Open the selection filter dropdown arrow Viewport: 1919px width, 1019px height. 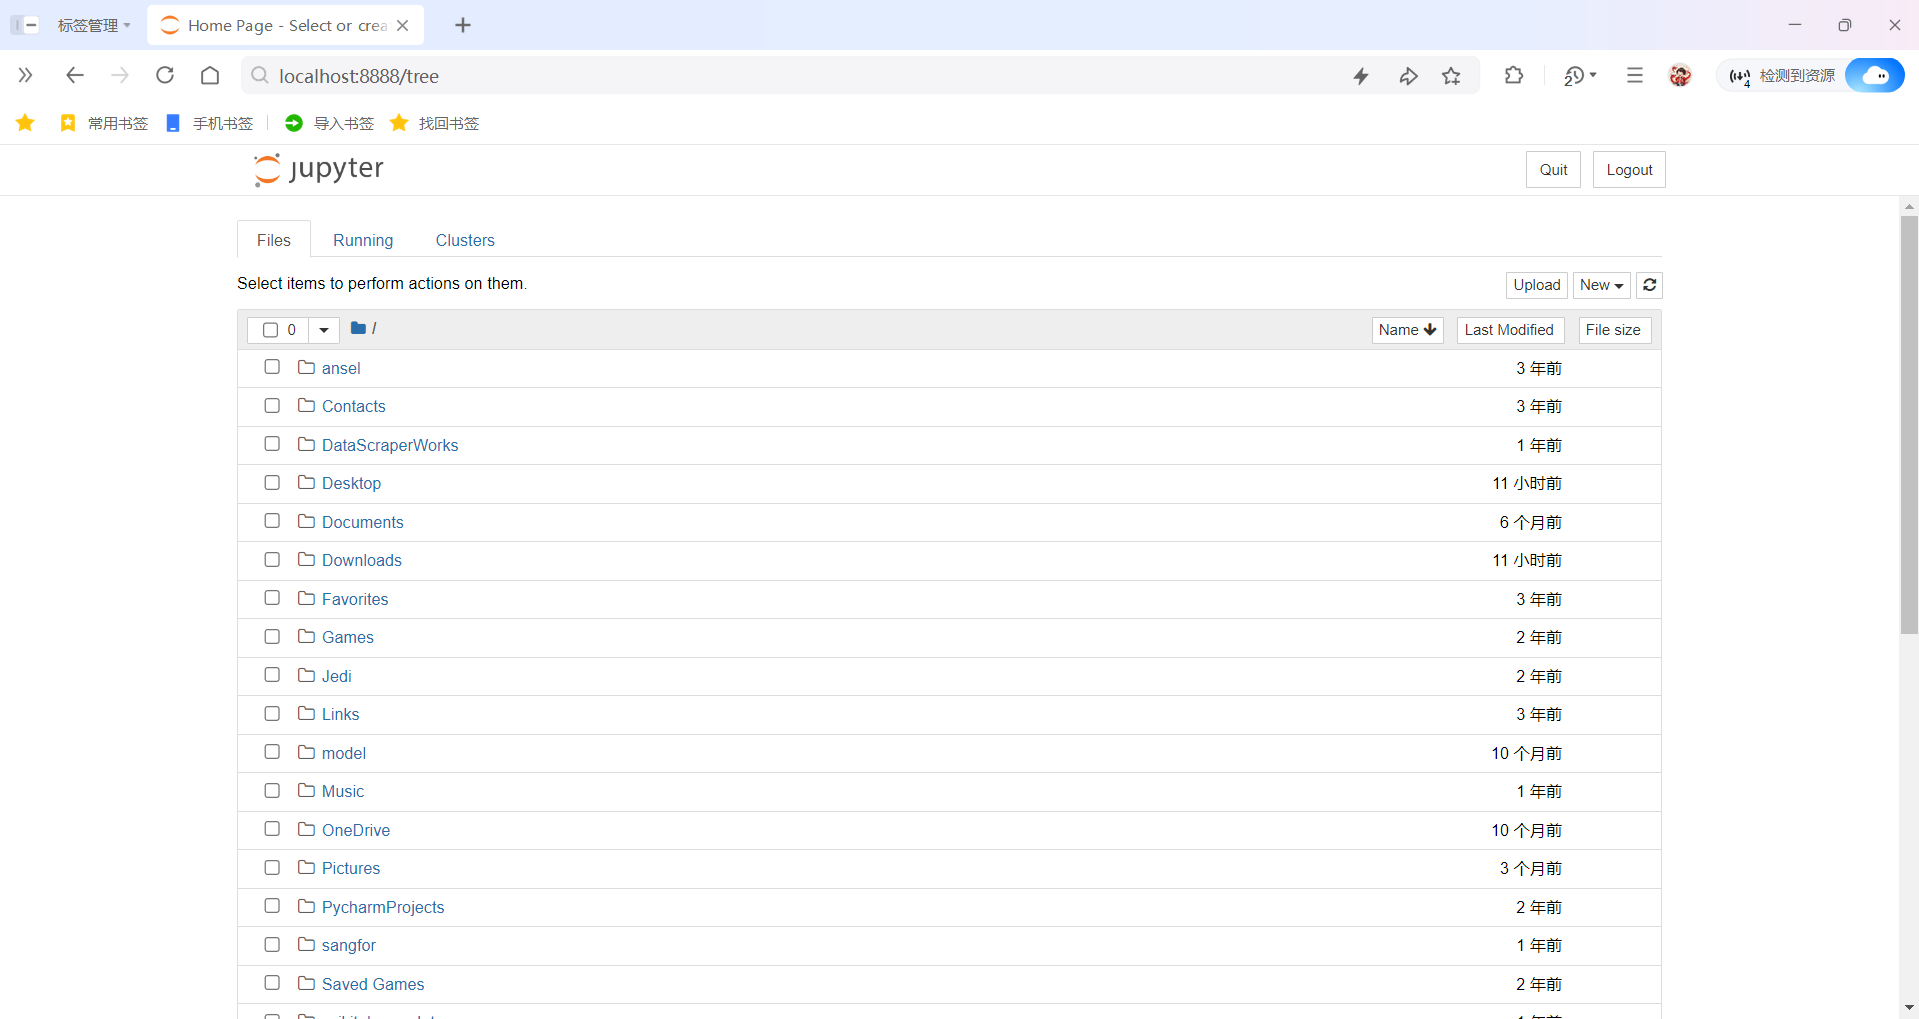pyautogui.click(x=323, y=330)
